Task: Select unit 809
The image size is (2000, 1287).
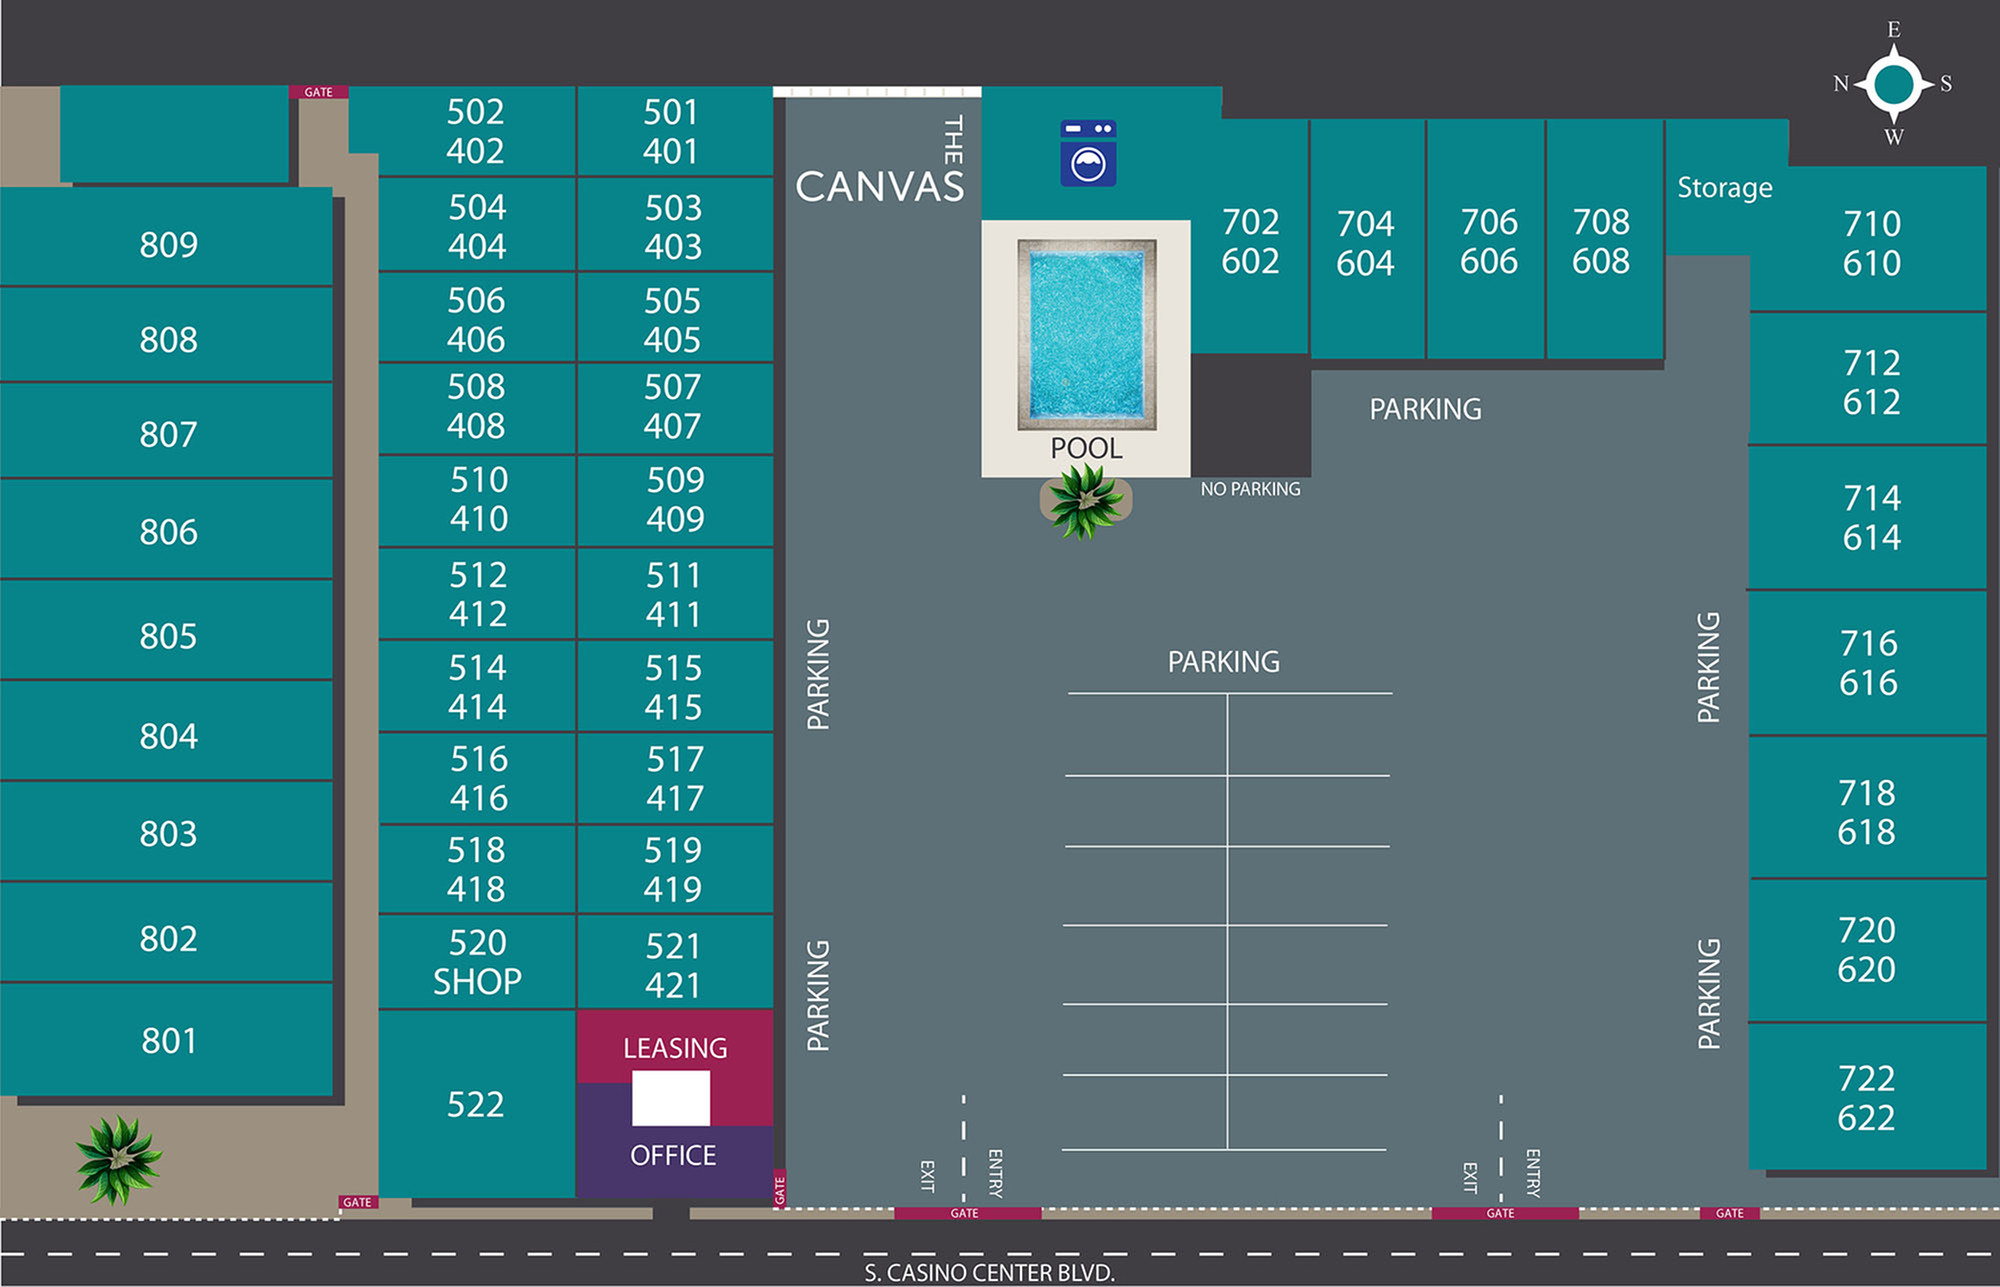Action: [166, 237]
